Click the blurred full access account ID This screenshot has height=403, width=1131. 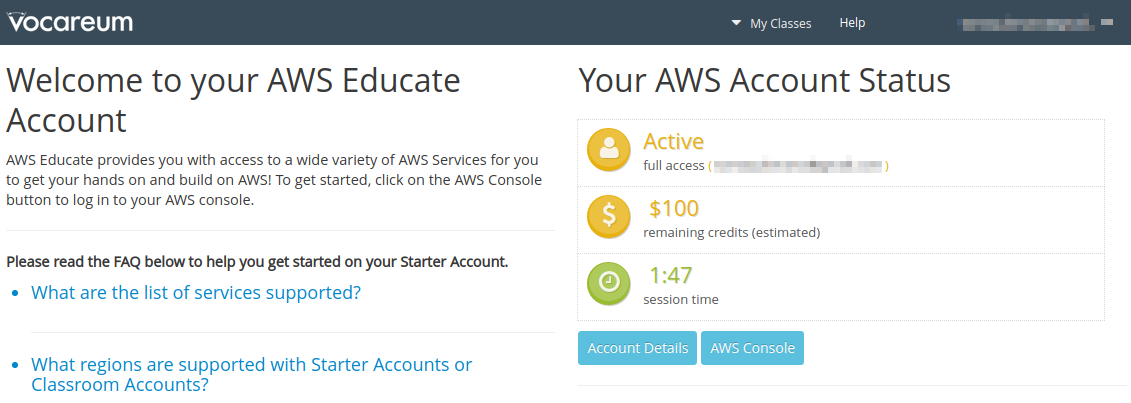pos(798,165)
